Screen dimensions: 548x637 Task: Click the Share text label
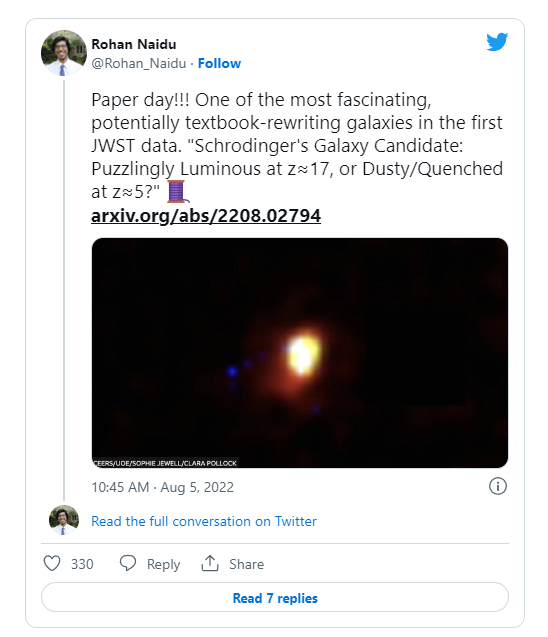246,564
